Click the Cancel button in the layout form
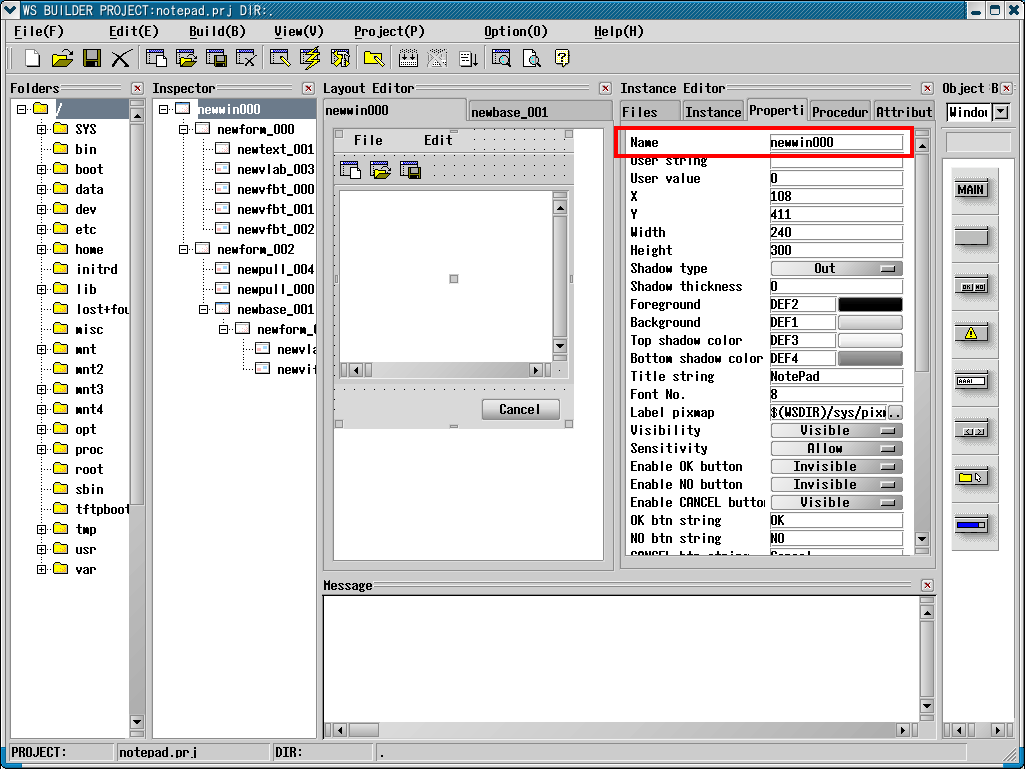1025x769 pixels. point(520,409)
